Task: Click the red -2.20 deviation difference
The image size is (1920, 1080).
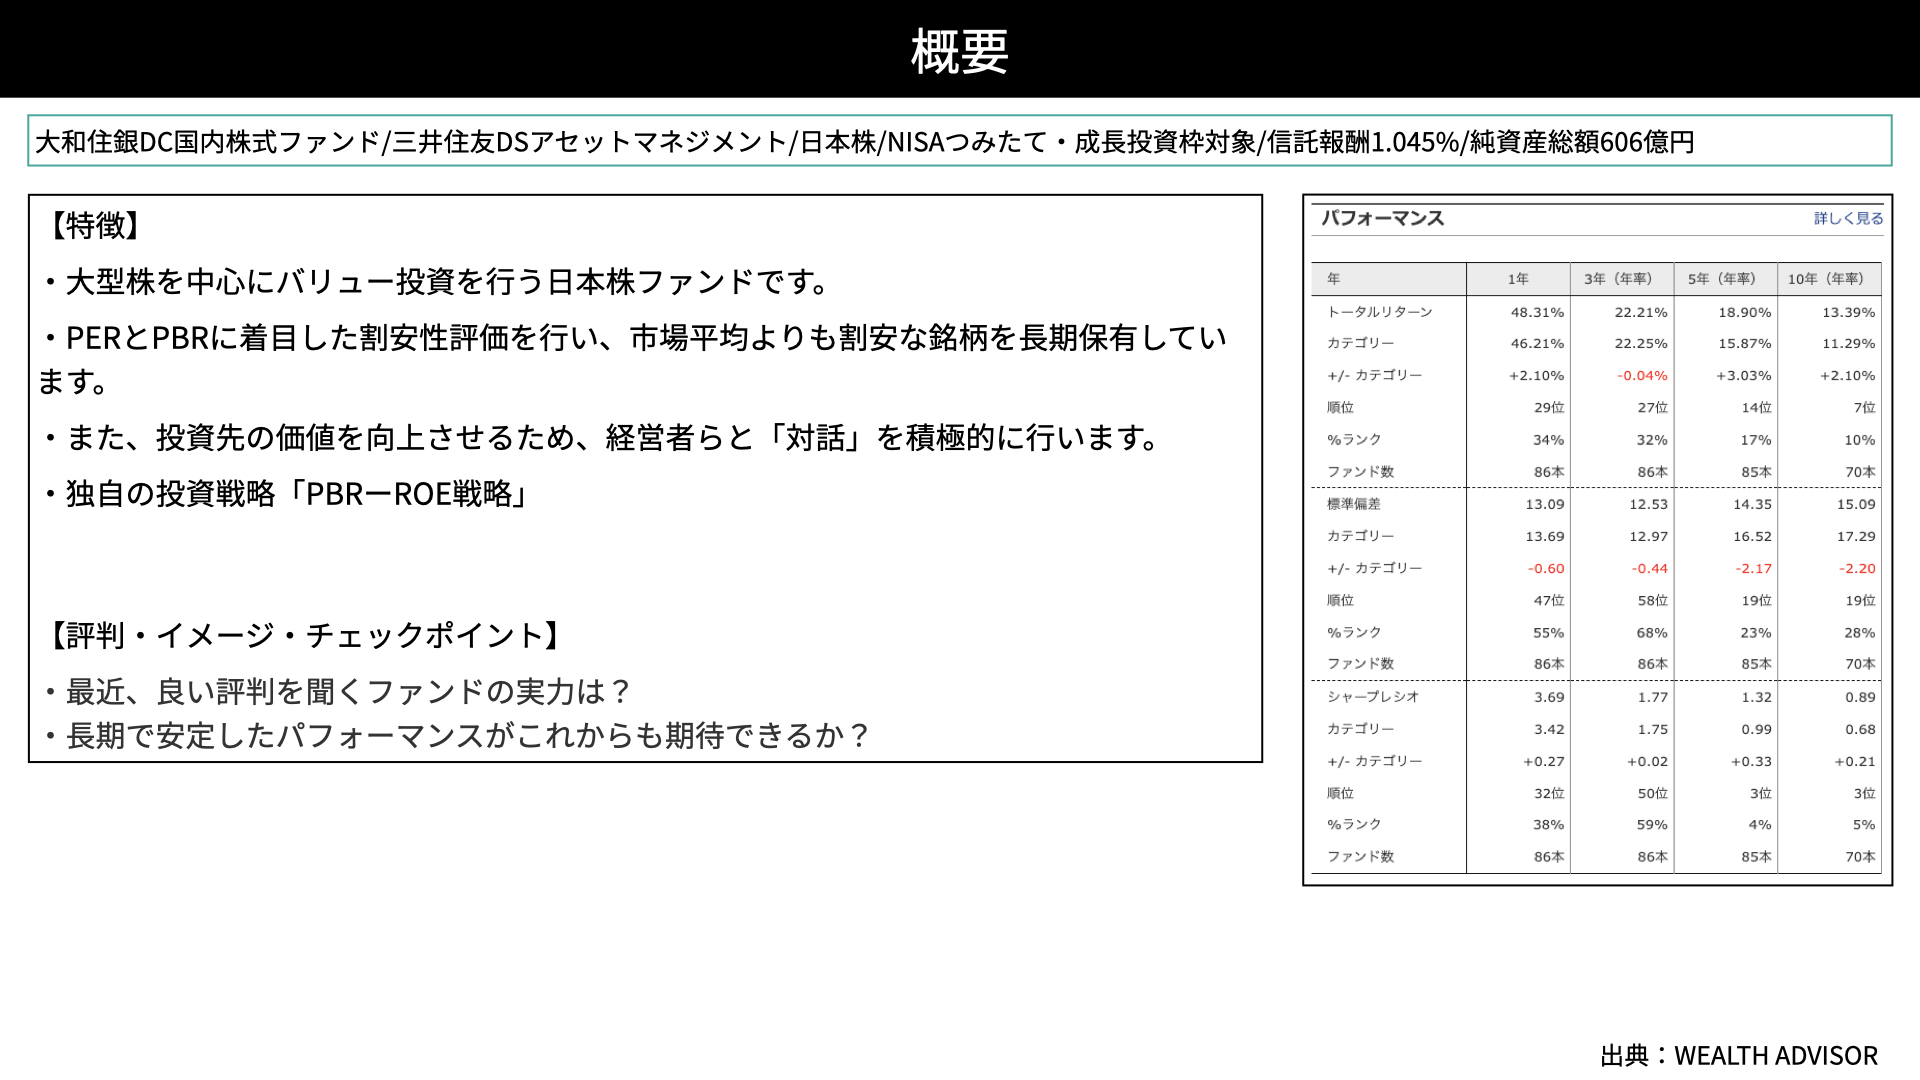Action: point(1858,568)
